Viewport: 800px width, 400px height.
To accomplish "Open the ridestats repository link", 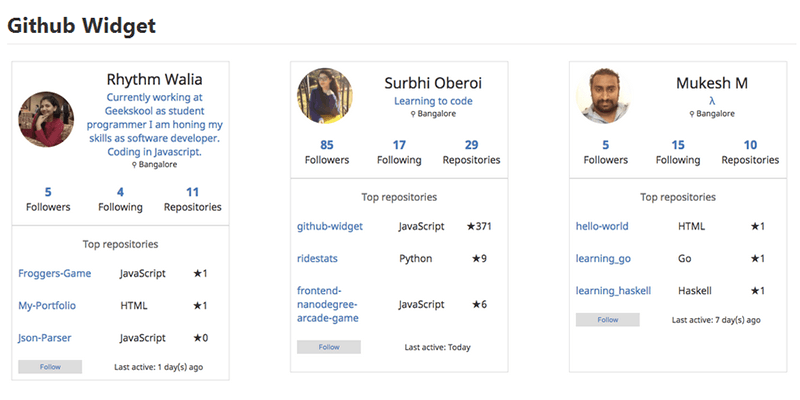I will coord(317,258).
